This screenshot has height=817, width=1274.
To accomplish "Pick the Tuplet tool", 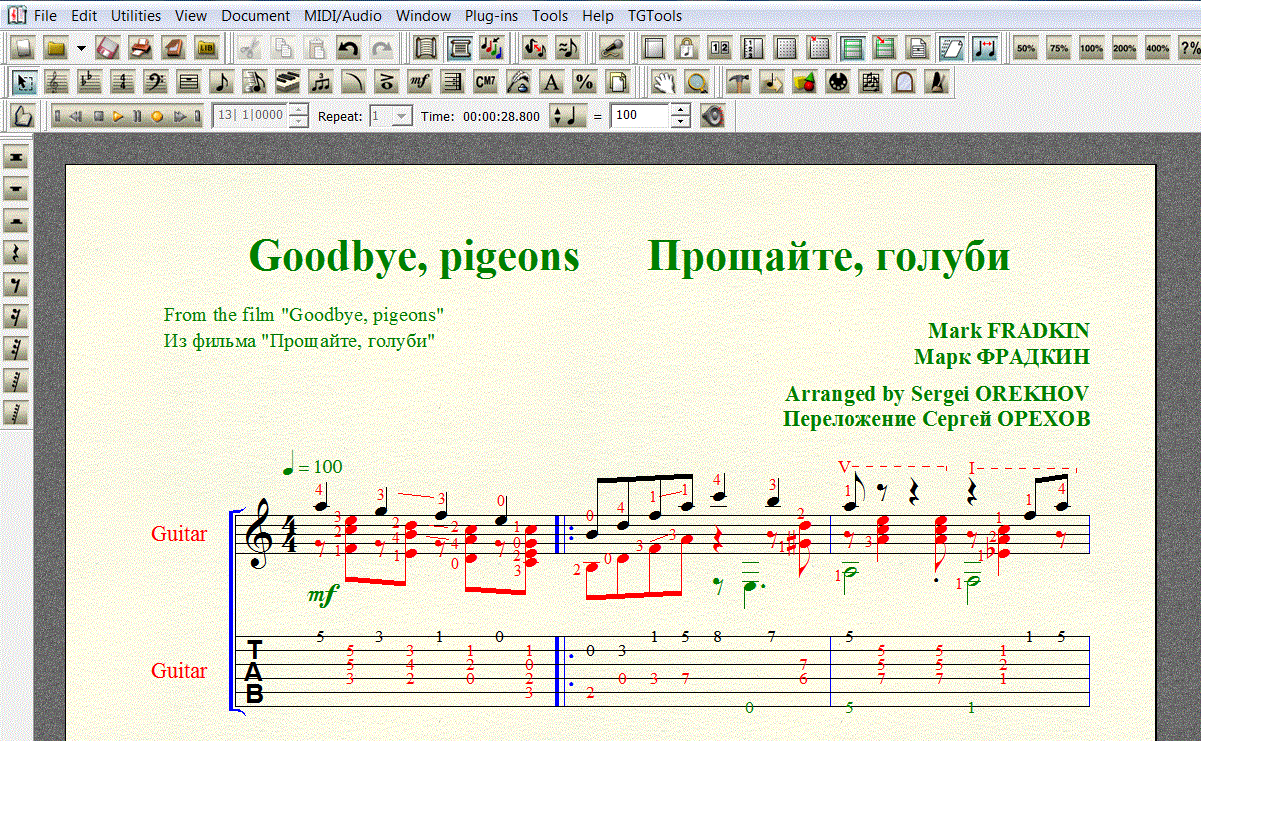I will coord(320,81).
